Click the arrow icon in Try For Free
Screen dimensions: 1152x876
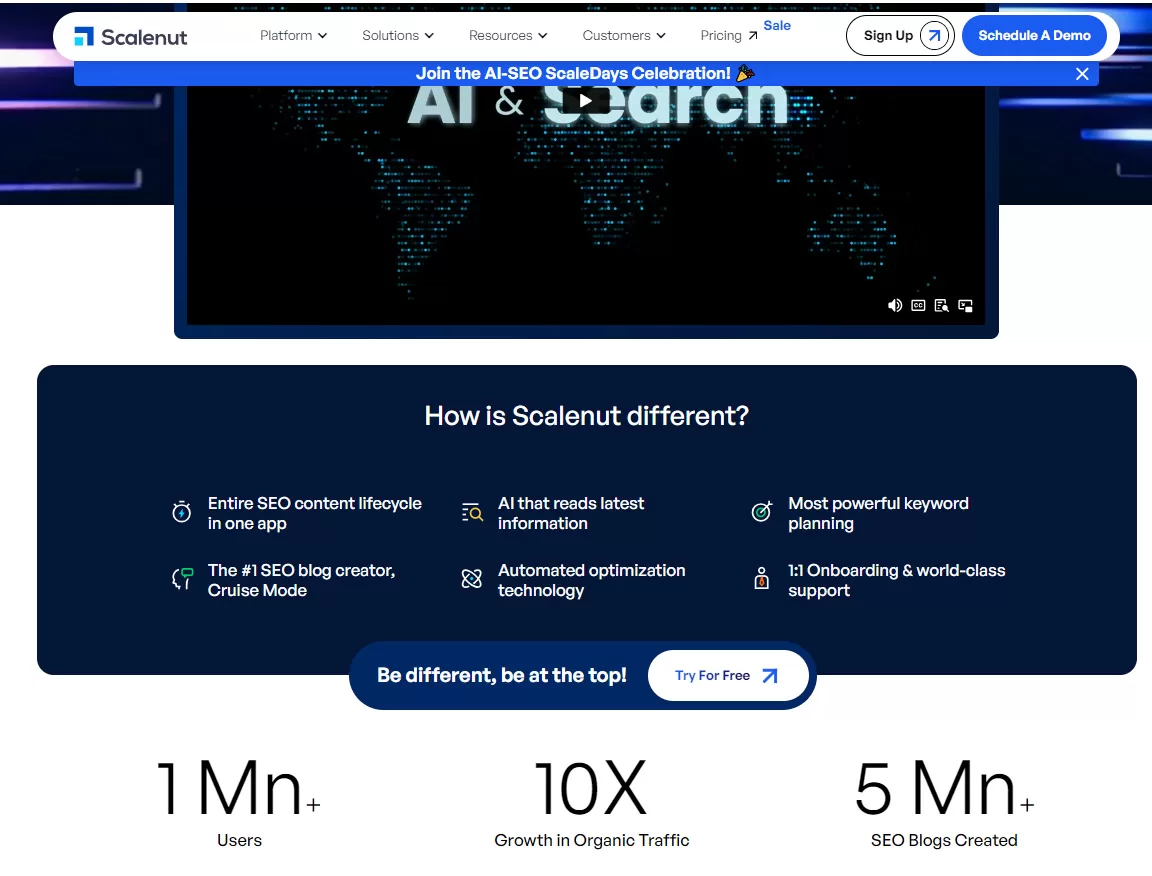click(769, 675)
